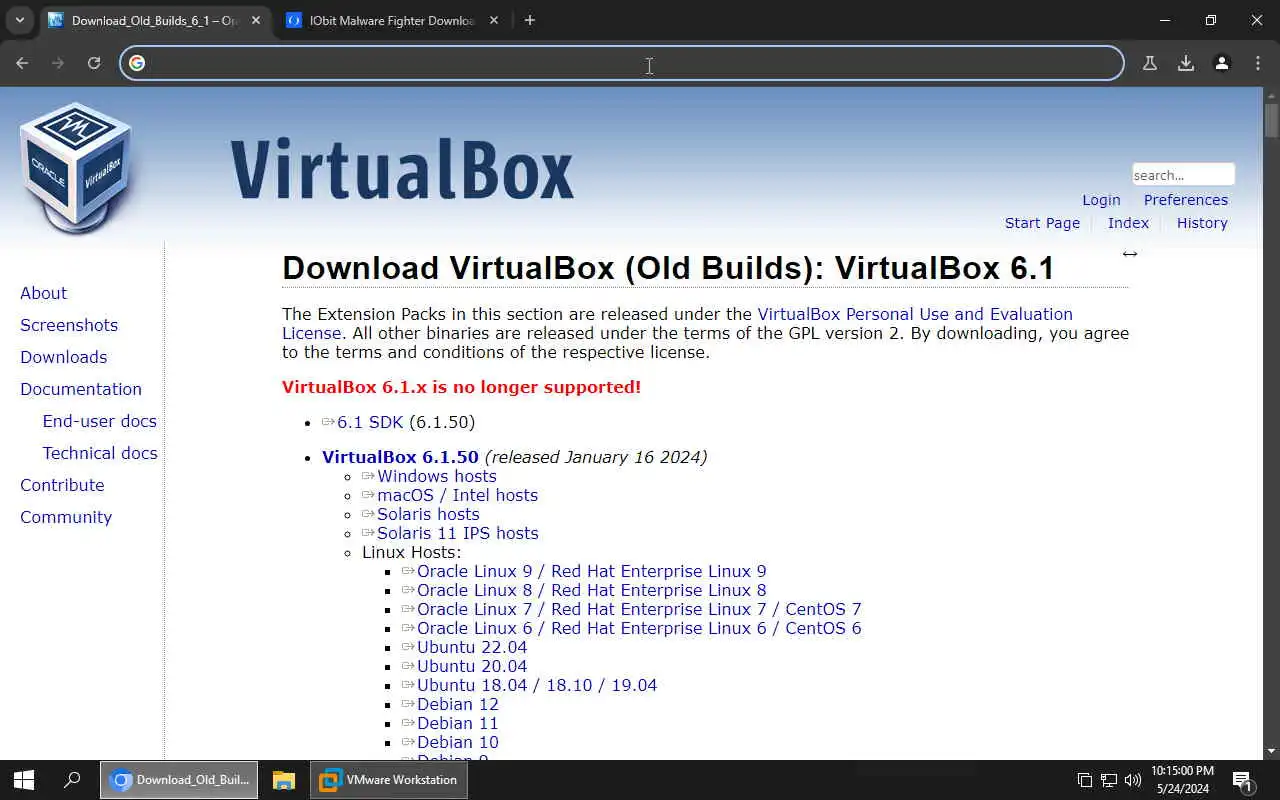Screen dimensions: 1280x800
Task: Open the network tray icon
Action: 1109,780
